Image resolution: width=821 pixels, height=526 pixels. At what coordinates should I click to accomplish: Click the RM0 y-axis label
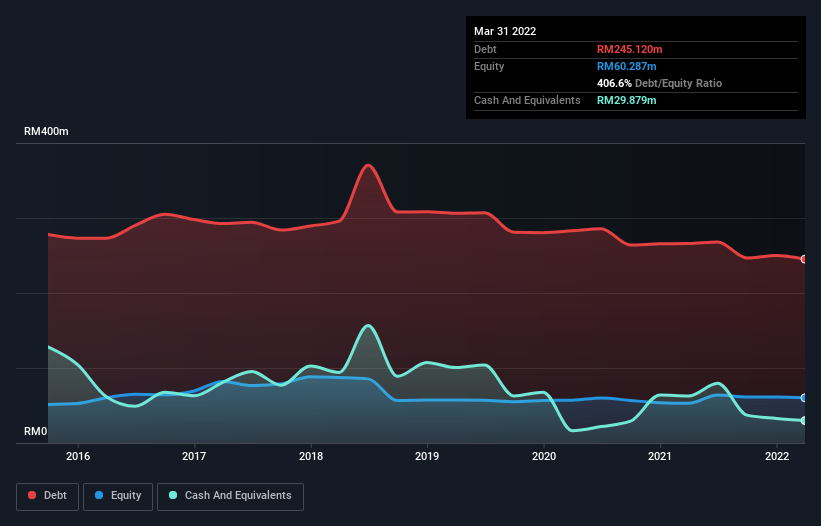(36, 431)
